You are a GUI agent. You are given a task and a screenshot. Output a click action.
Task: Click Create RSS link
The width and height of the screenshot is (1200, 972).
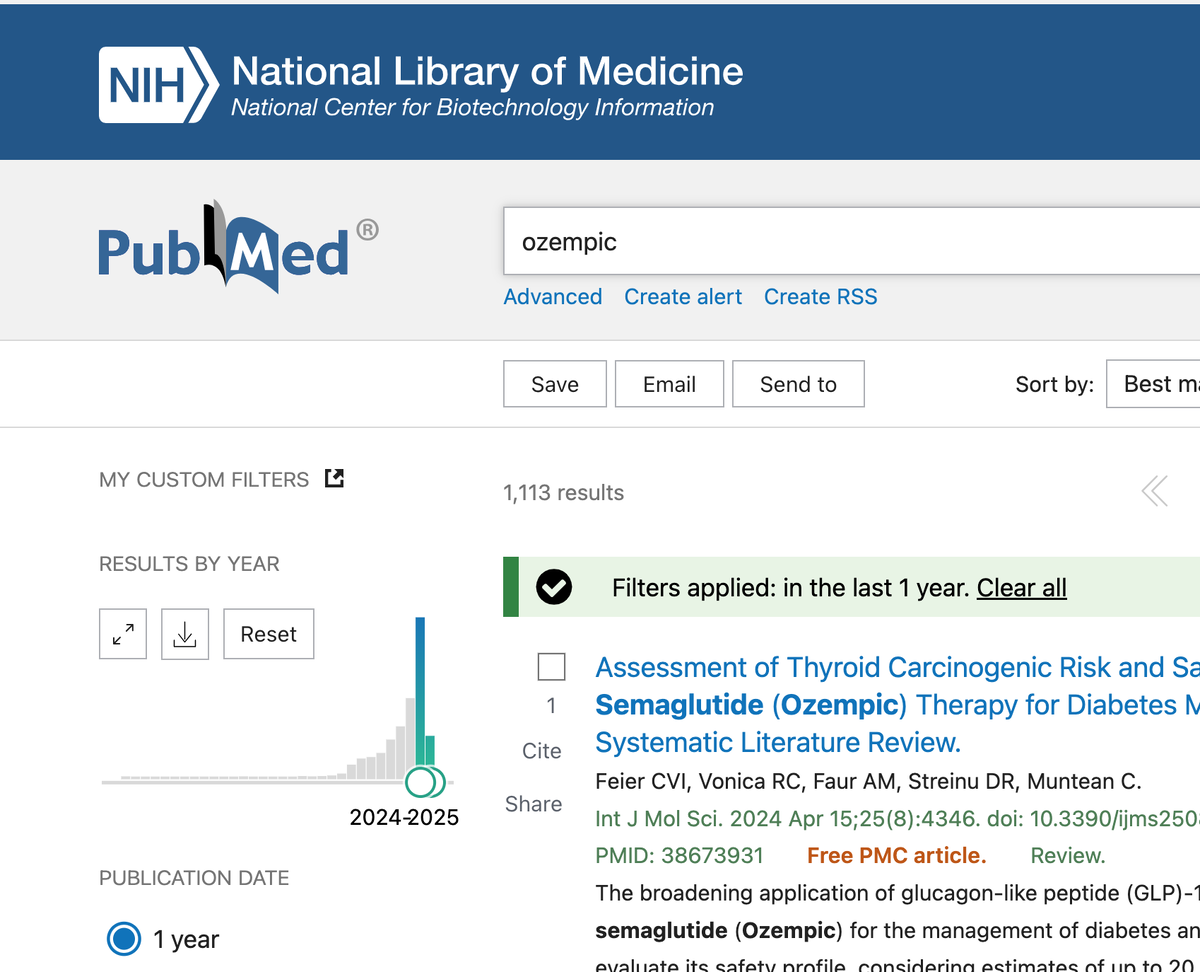821,297
